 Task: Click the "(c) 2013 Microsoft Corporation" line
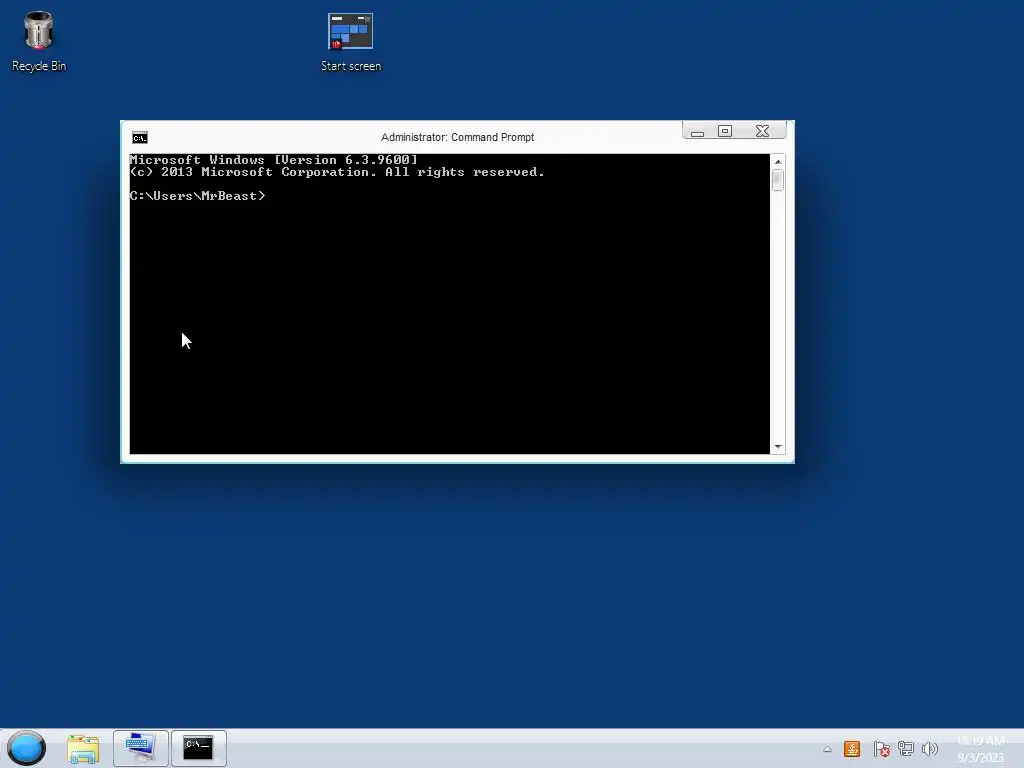337,172
